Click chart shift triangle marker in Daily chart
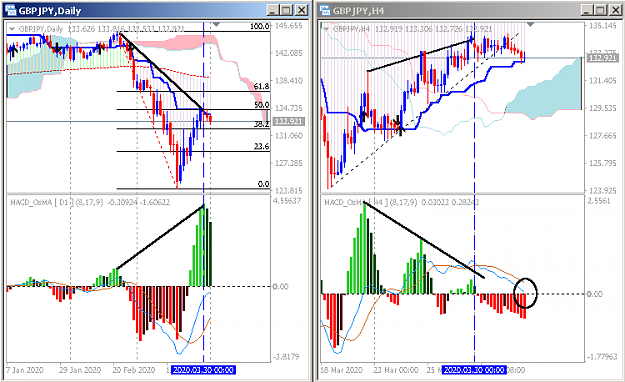This screenshot has width=625, height=382. point(216,25)
